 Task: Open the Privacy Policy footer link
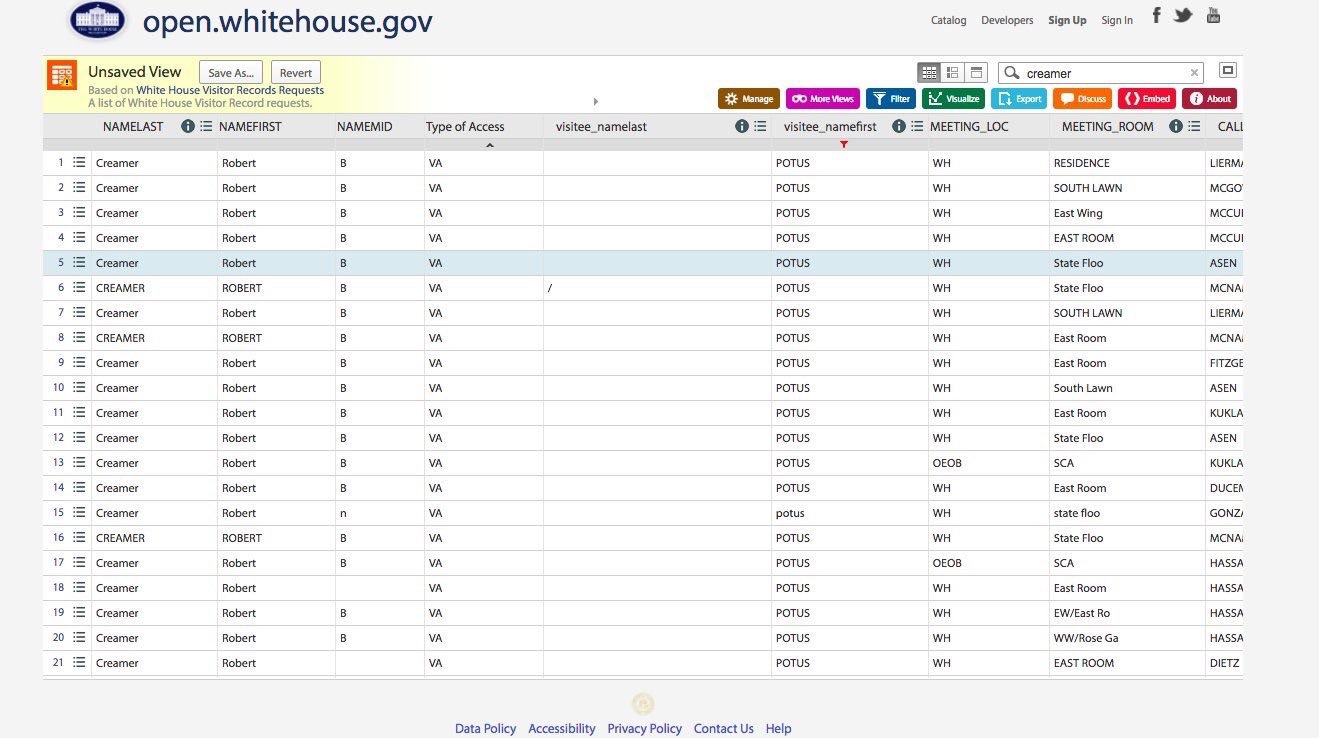tap(645, 728)
